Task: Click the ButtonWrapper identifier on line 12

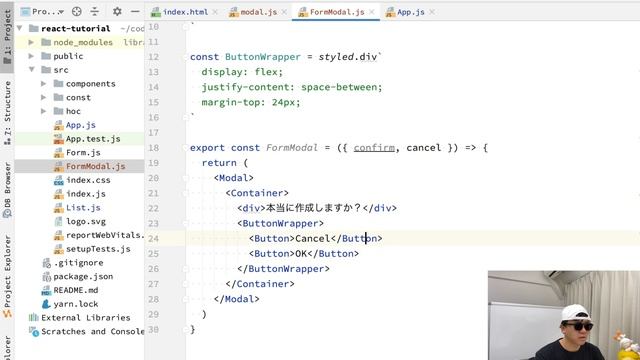Action: tap(263, 57)
